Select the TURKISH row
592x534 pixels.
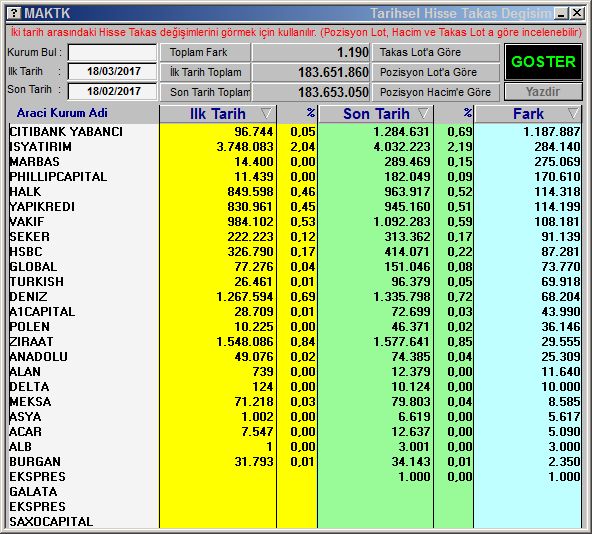[x=295, y=281]
